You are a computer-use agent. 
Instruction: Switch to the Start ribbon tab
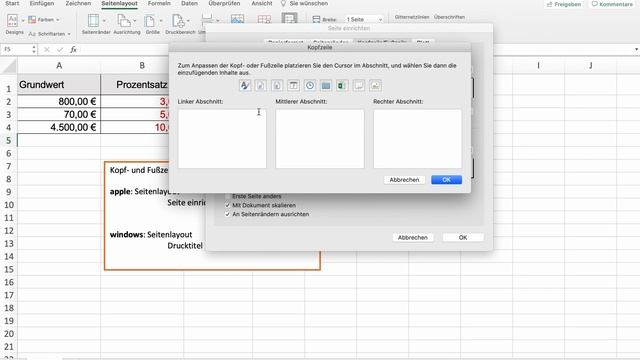point(12,3)
